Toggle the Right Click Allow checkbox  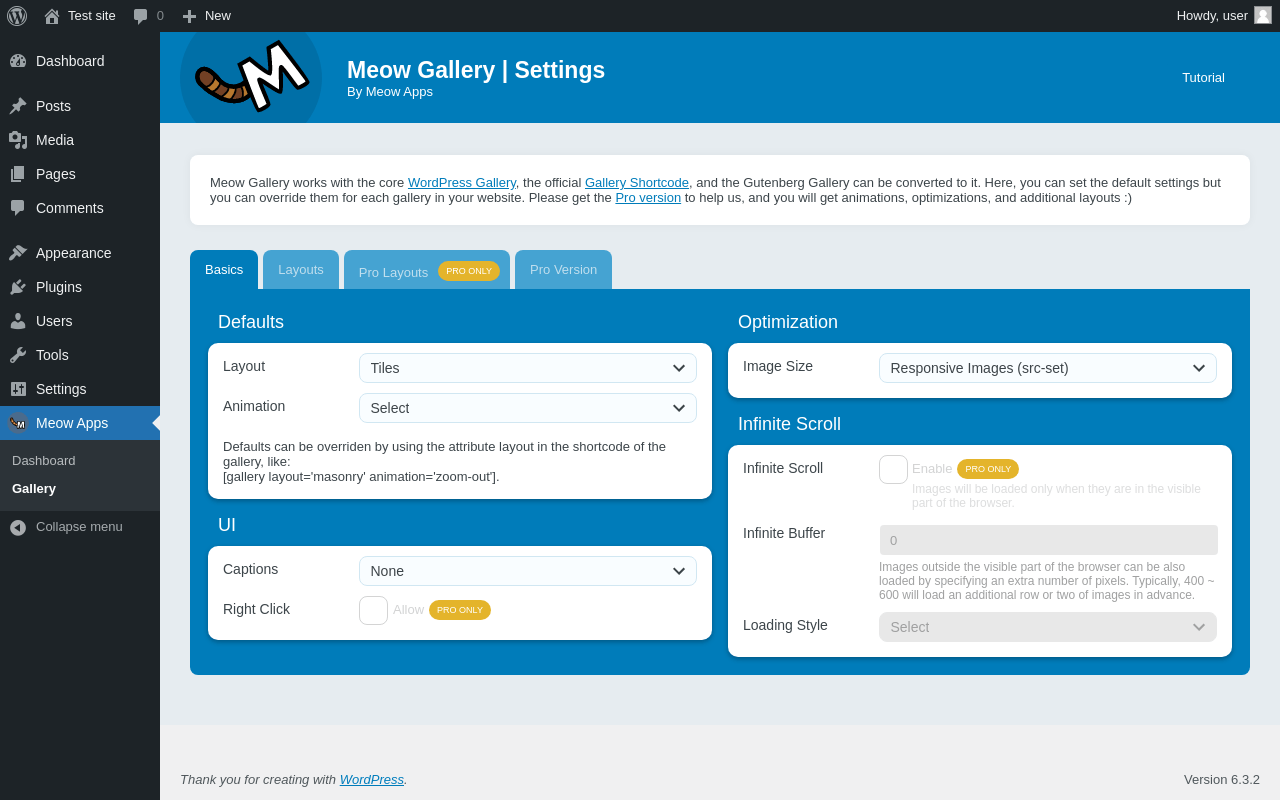[x=373, y=610]
